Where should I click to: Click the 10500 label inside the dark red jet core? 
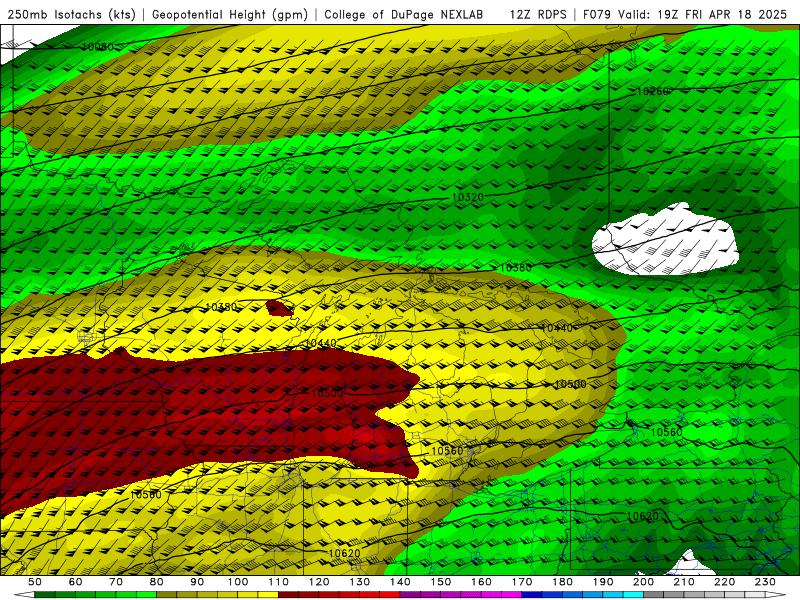click(327, 393)
